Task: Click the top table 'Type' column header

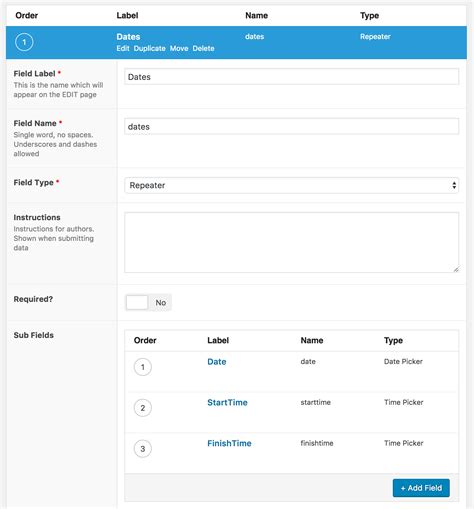Action: tap(369, 16)
